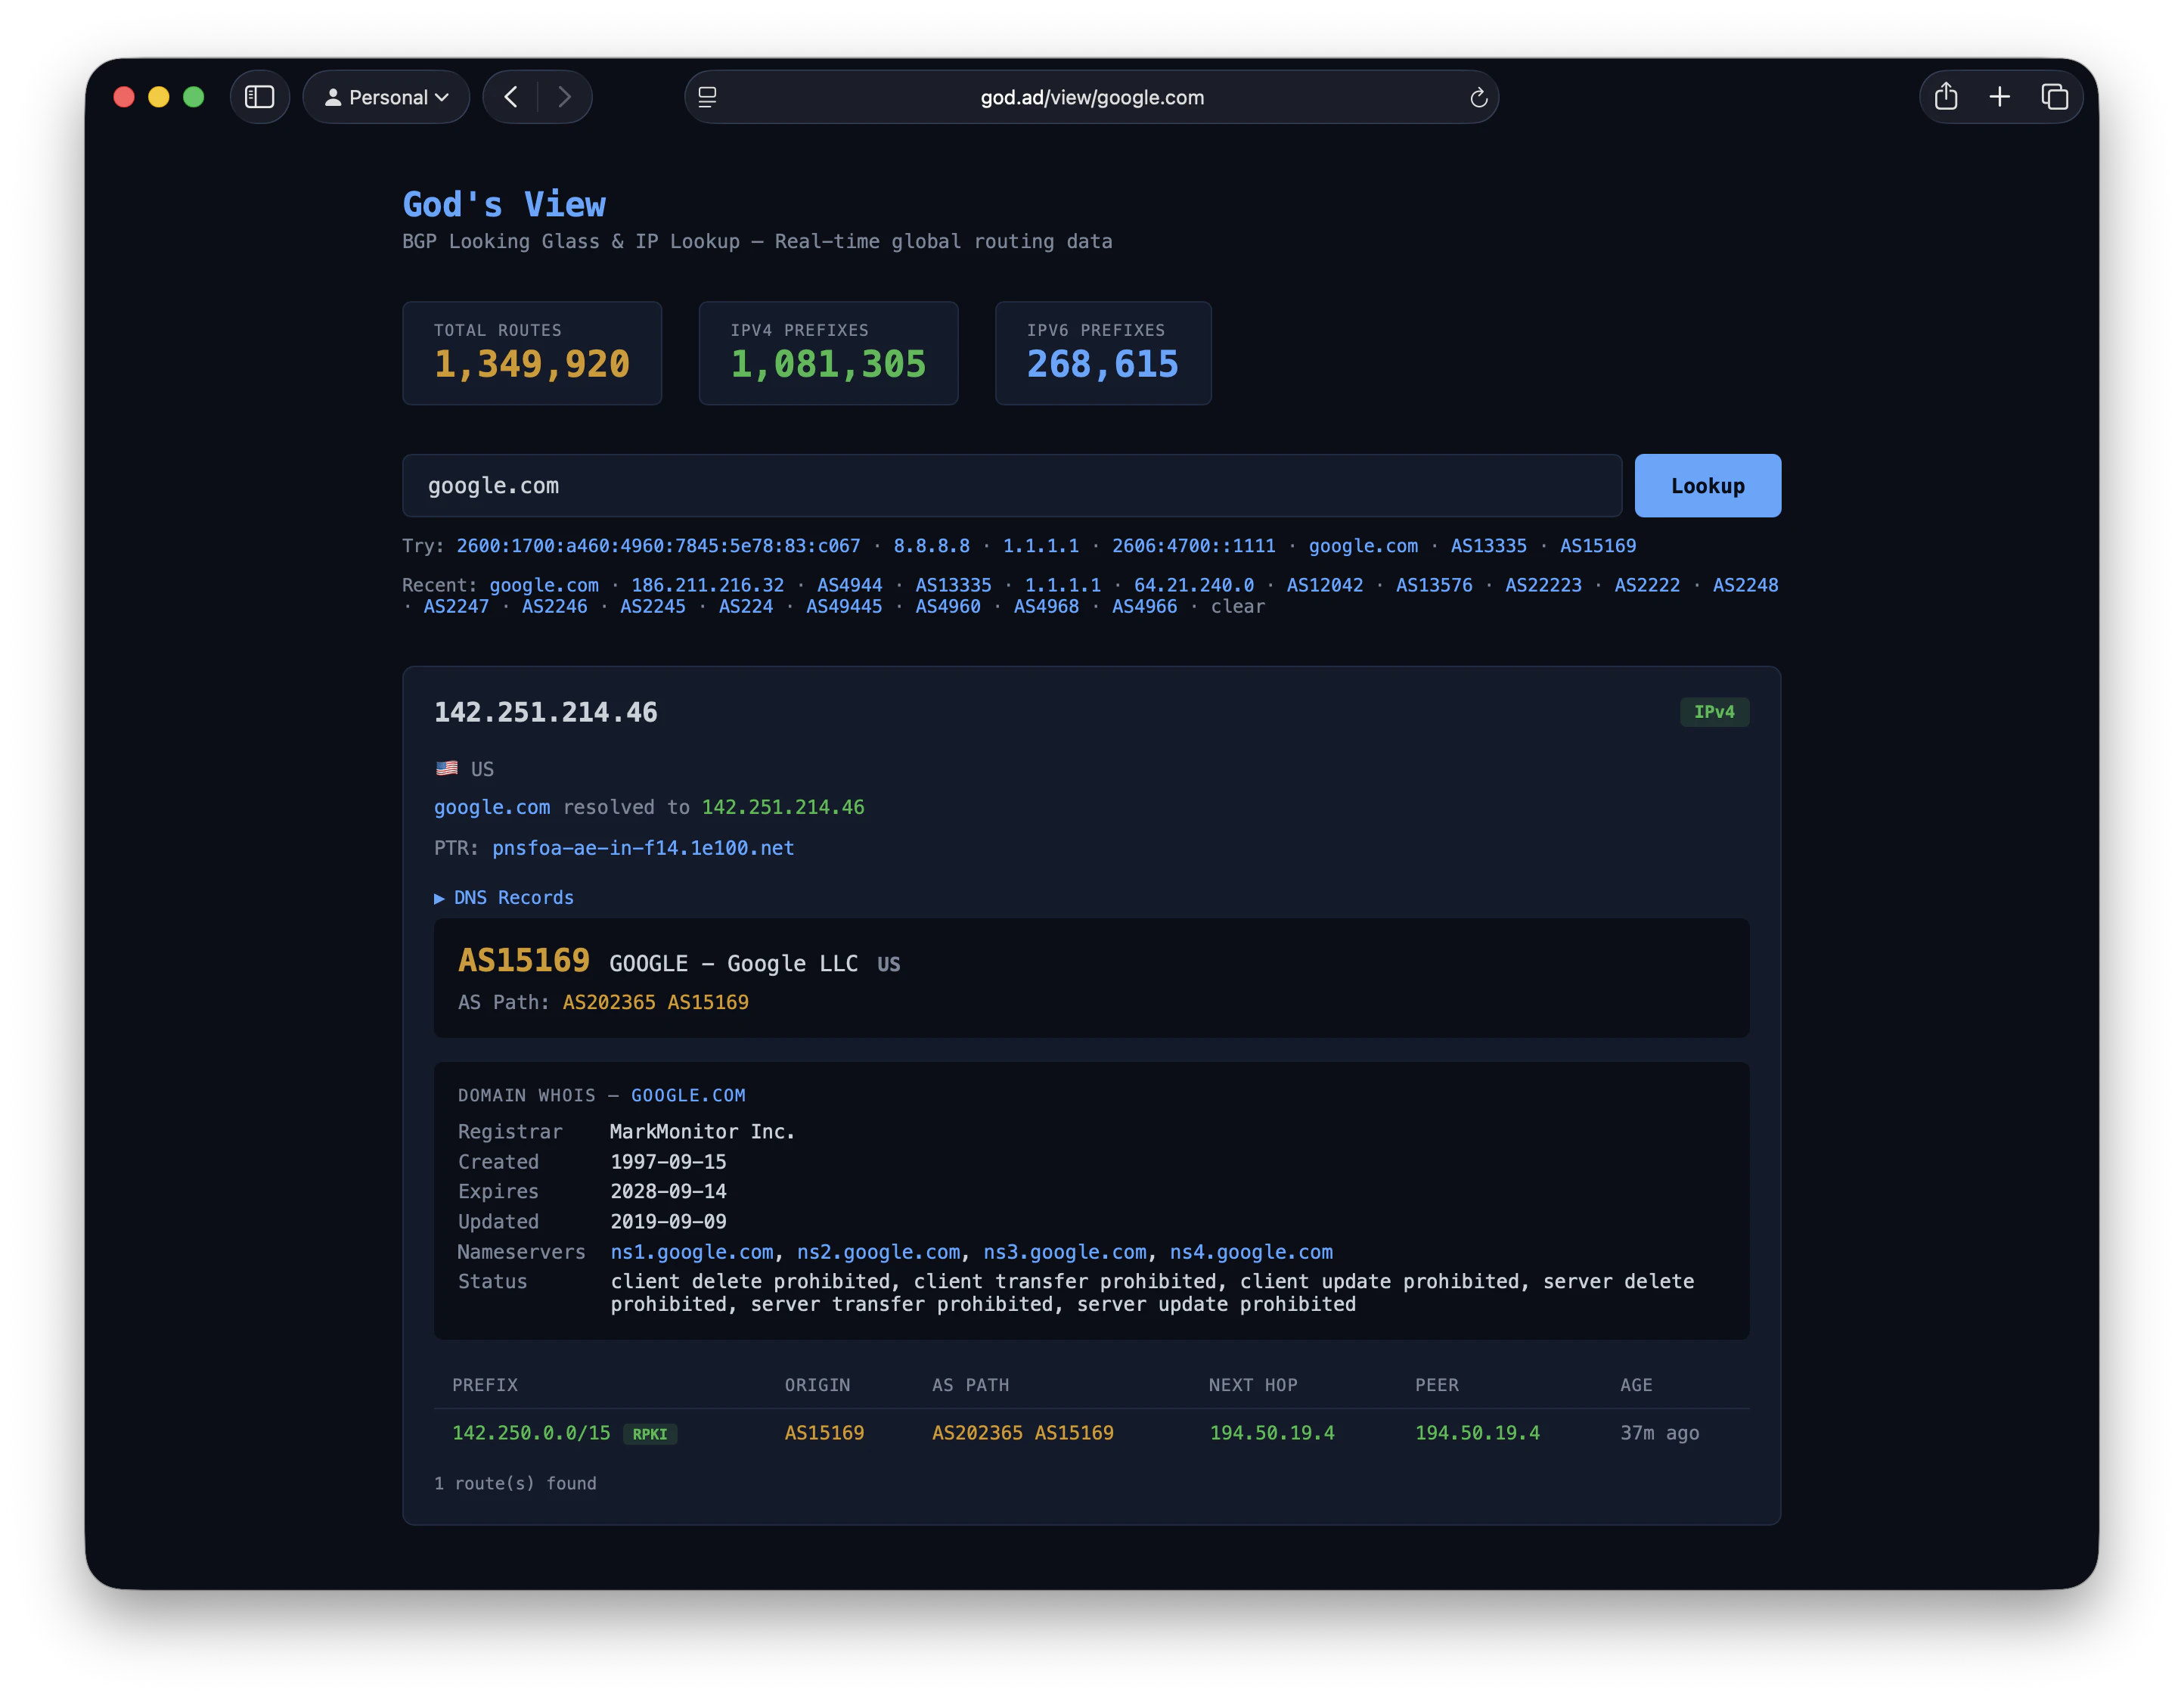
Task: Click the Safari address bar URL
Action: (x=1091, y=98)
